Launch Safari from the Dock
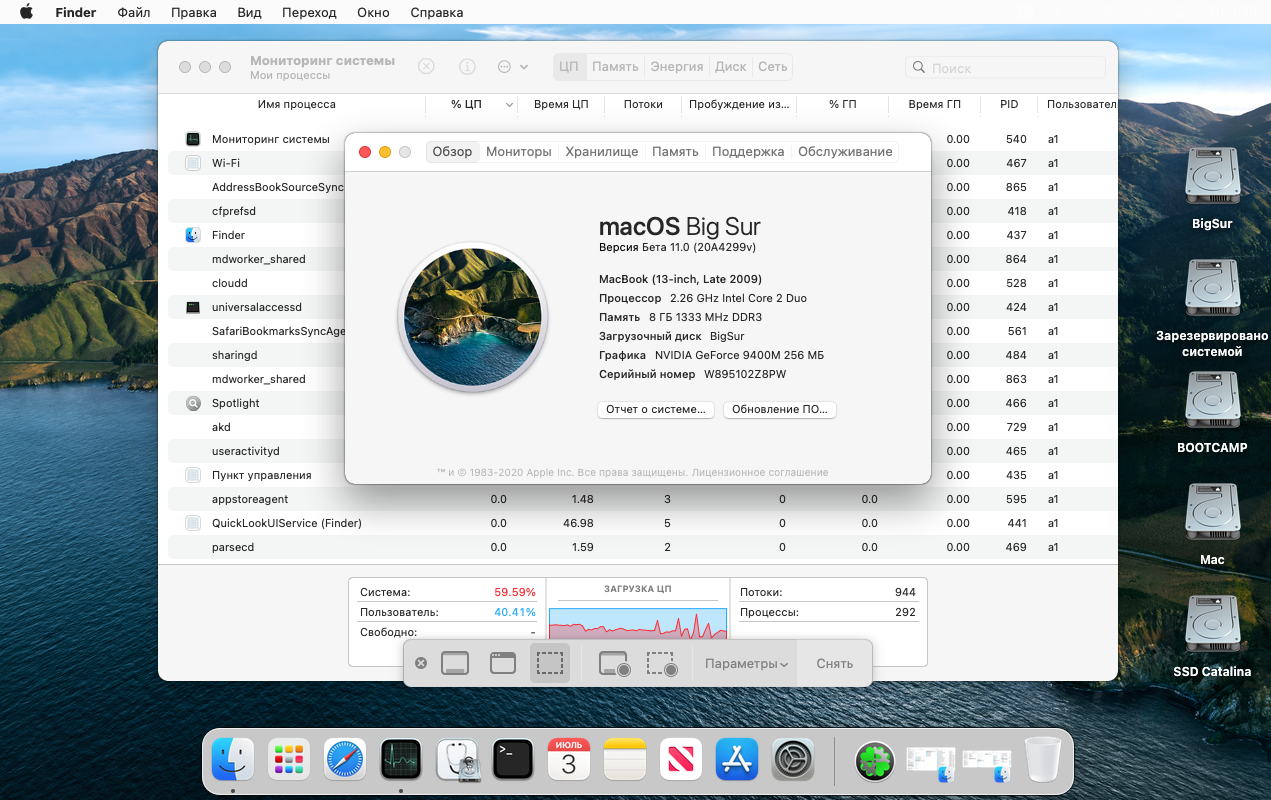Screen dimensions: 1271x800 345,761
